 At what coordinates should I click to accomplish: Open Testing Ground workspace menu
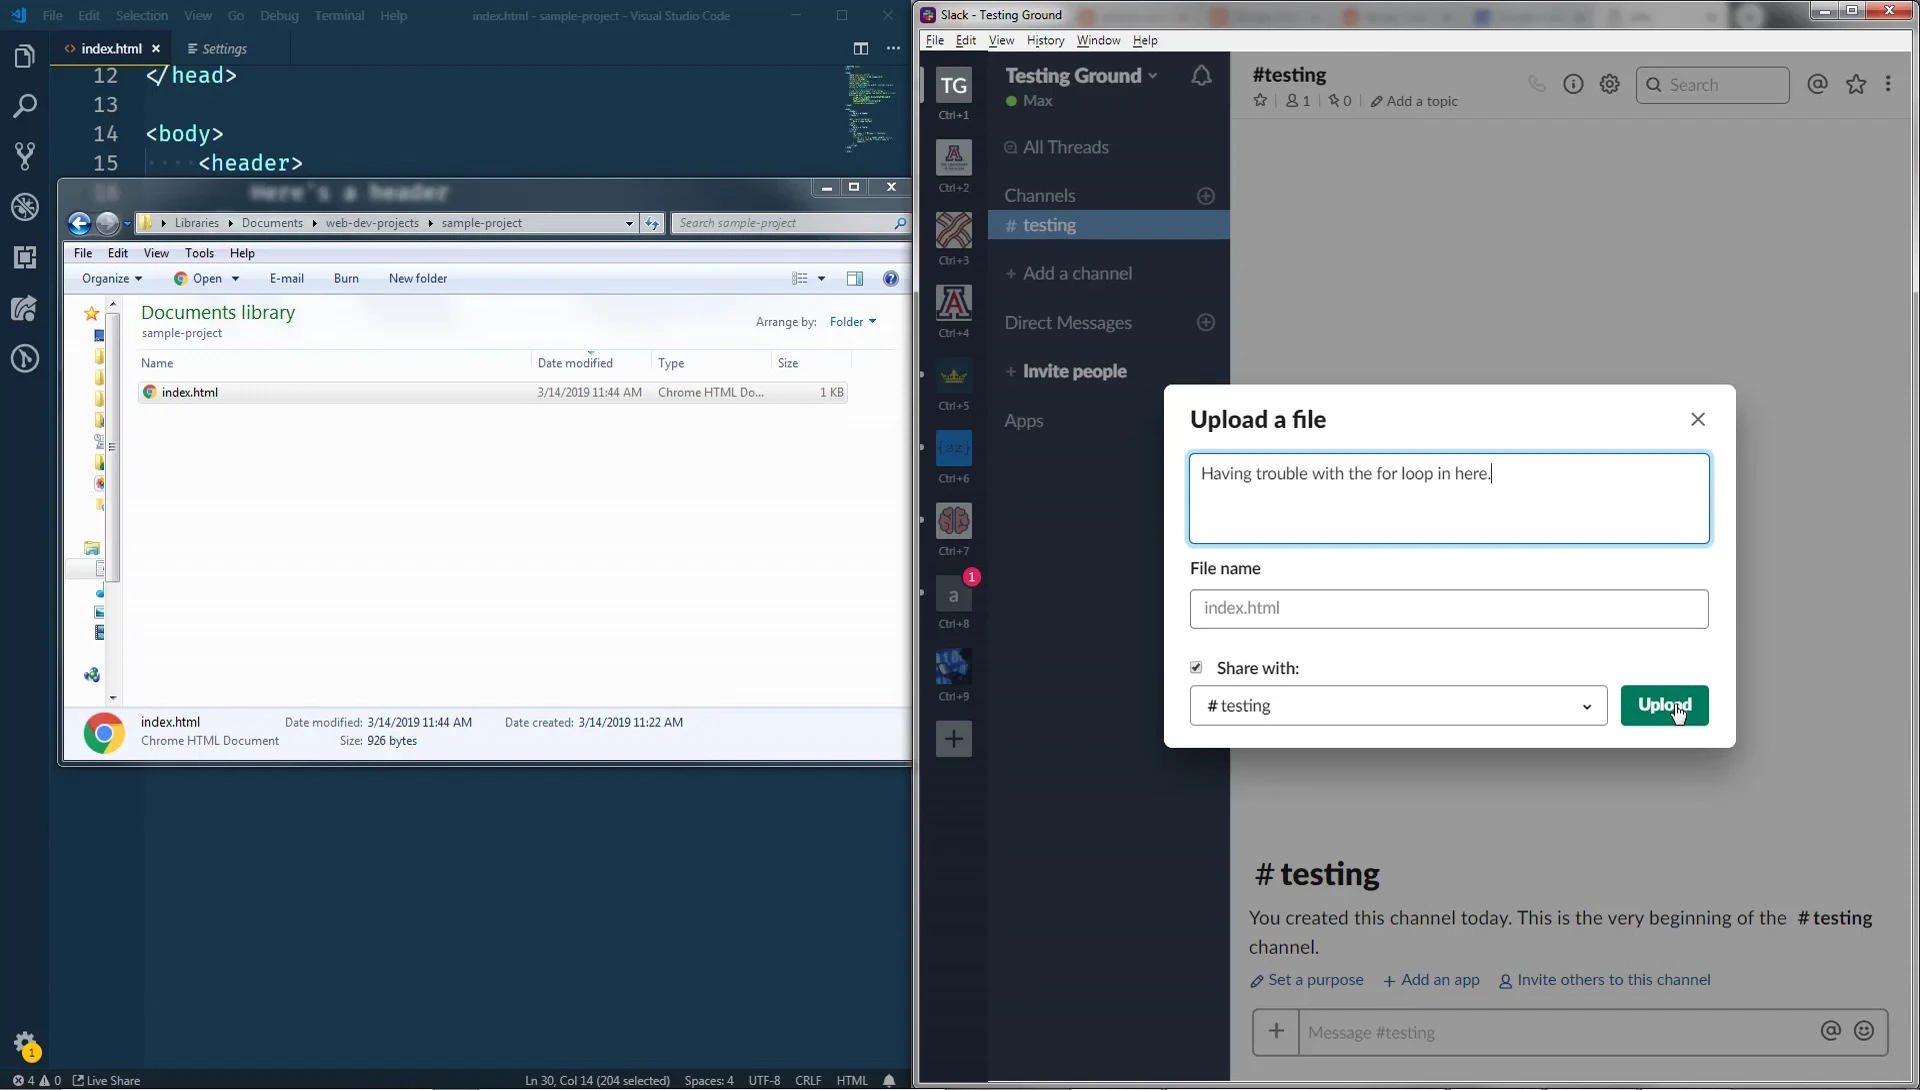pyautogui.click(x=1081, y=76)
